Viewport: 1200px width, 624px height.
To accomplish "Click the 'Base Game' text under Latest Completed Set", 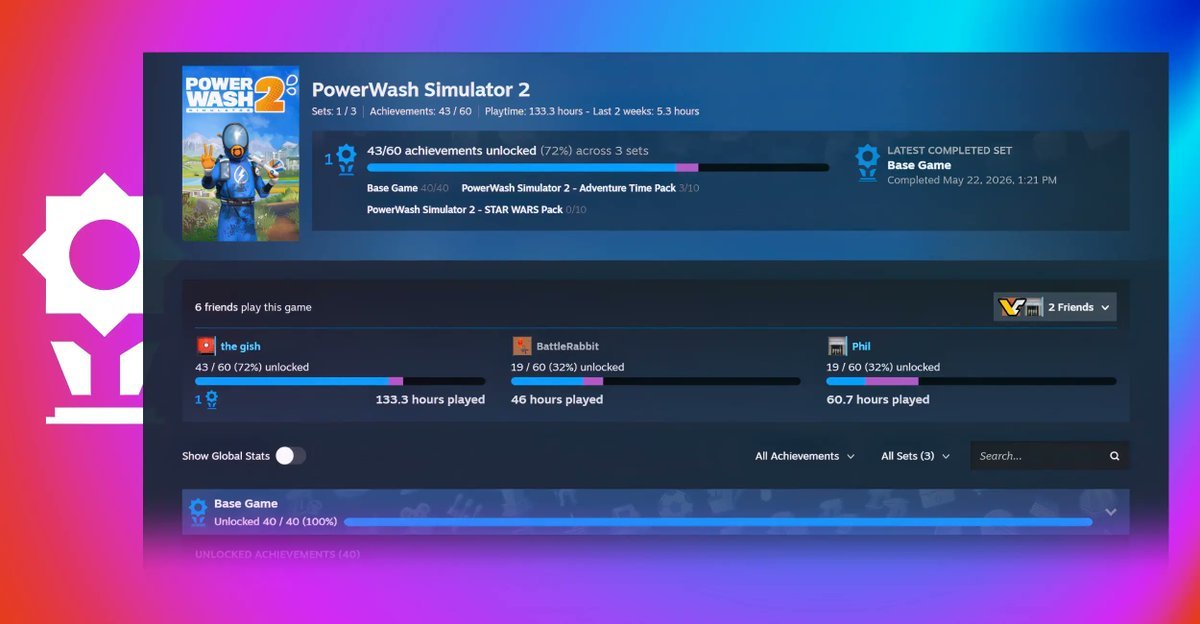I will (919, 165).
